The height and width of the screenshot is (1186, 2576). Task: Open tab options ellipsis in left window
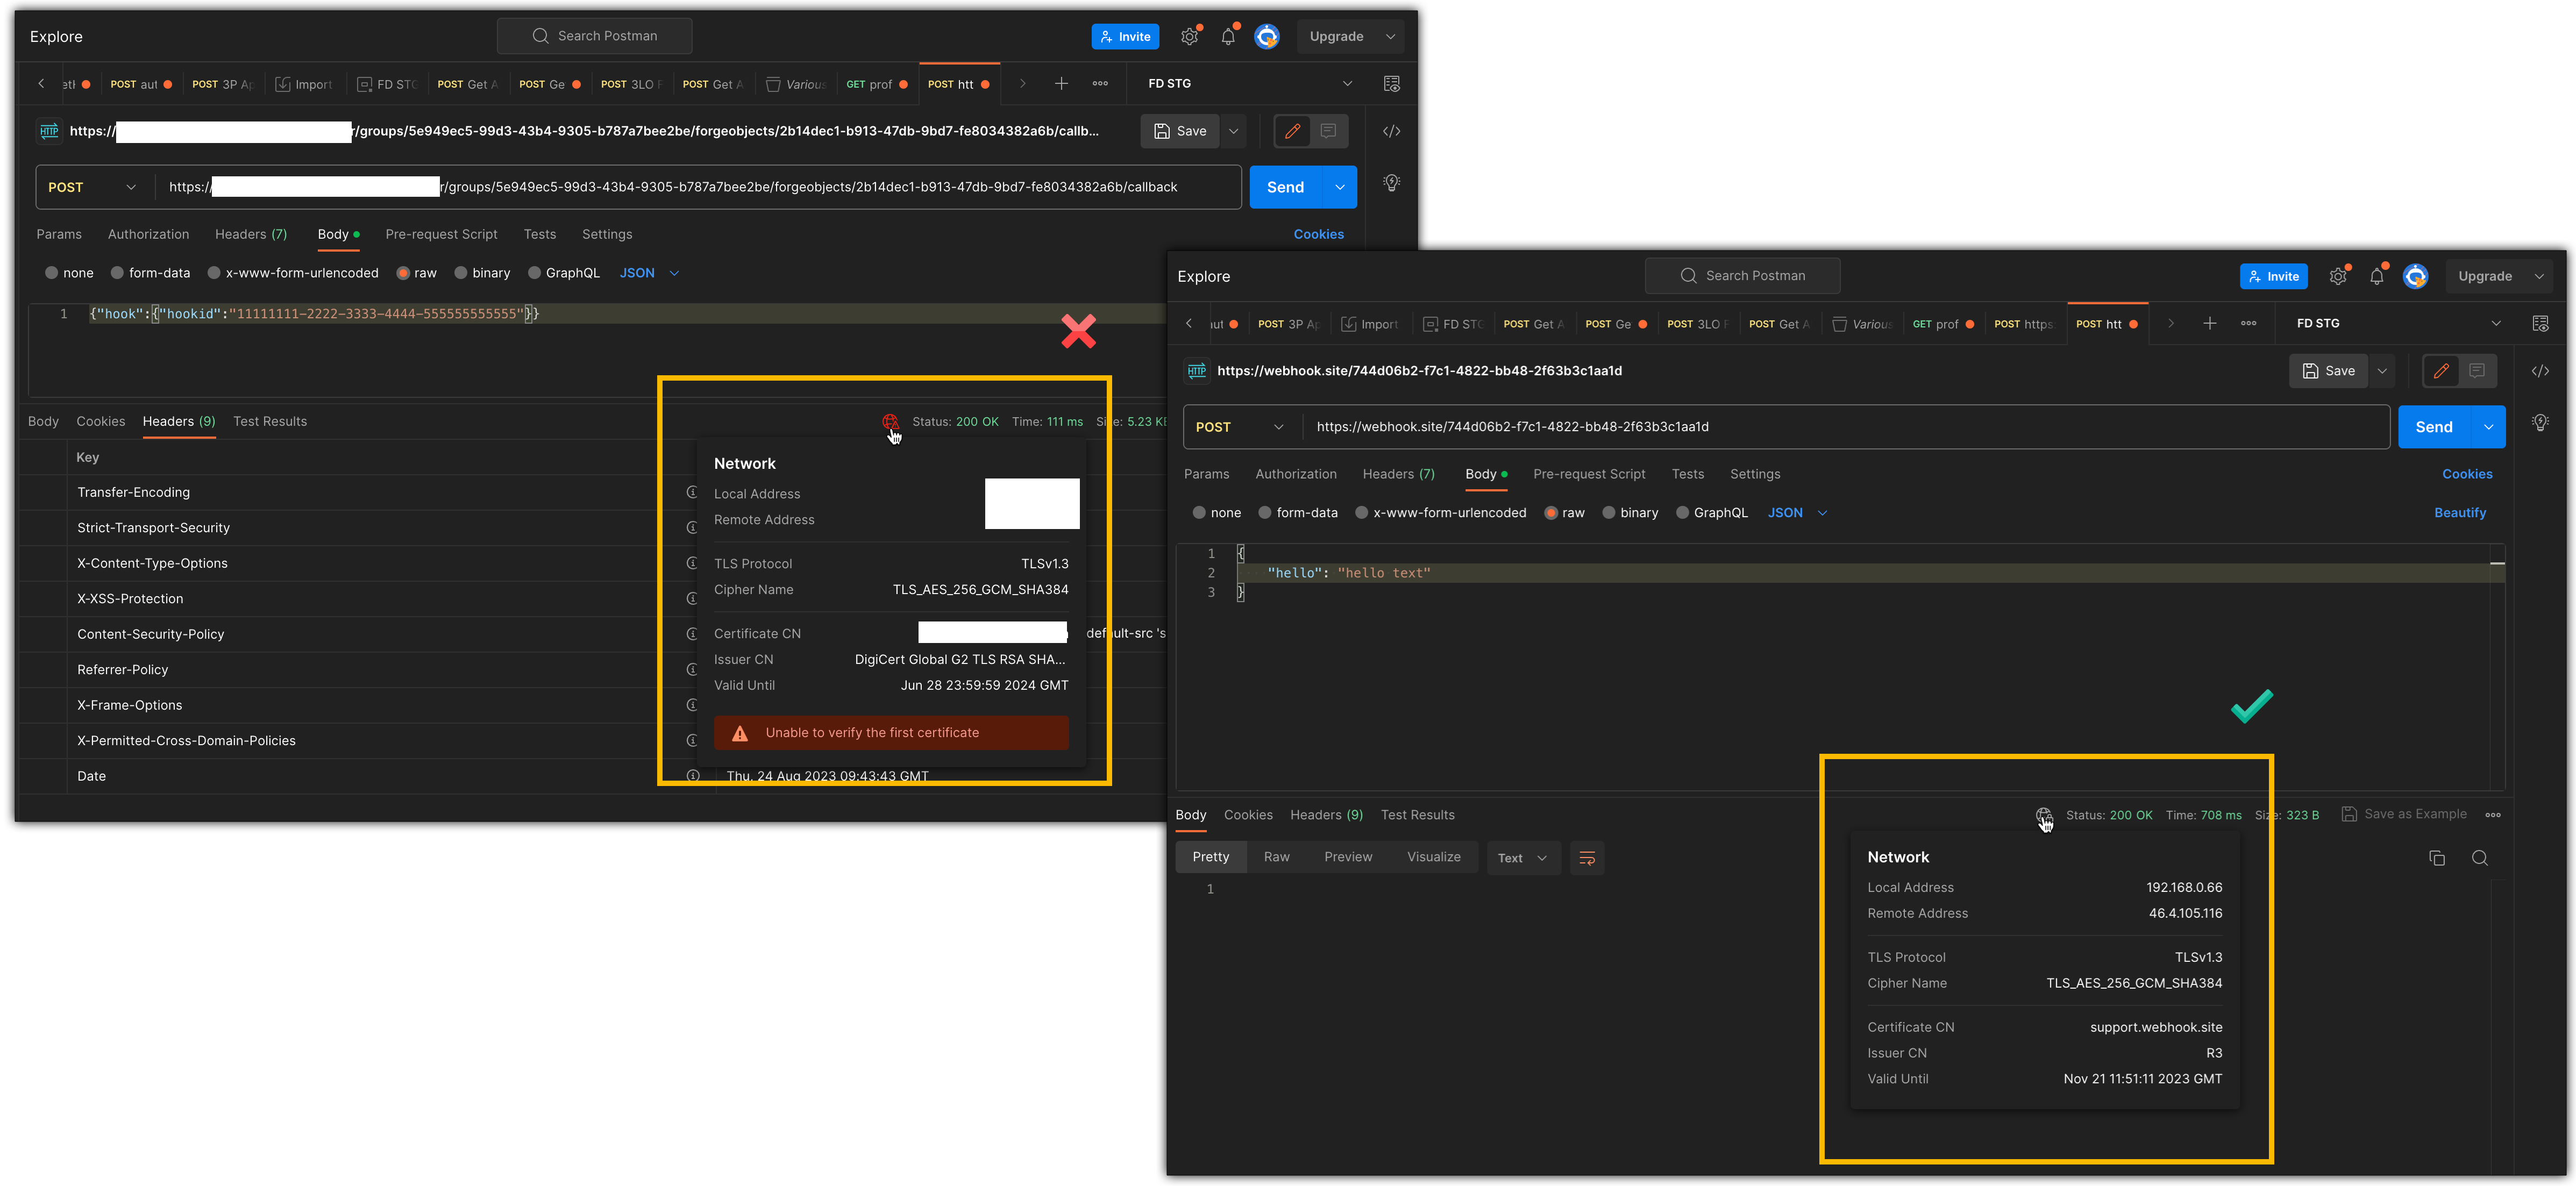click(1100, 84)
